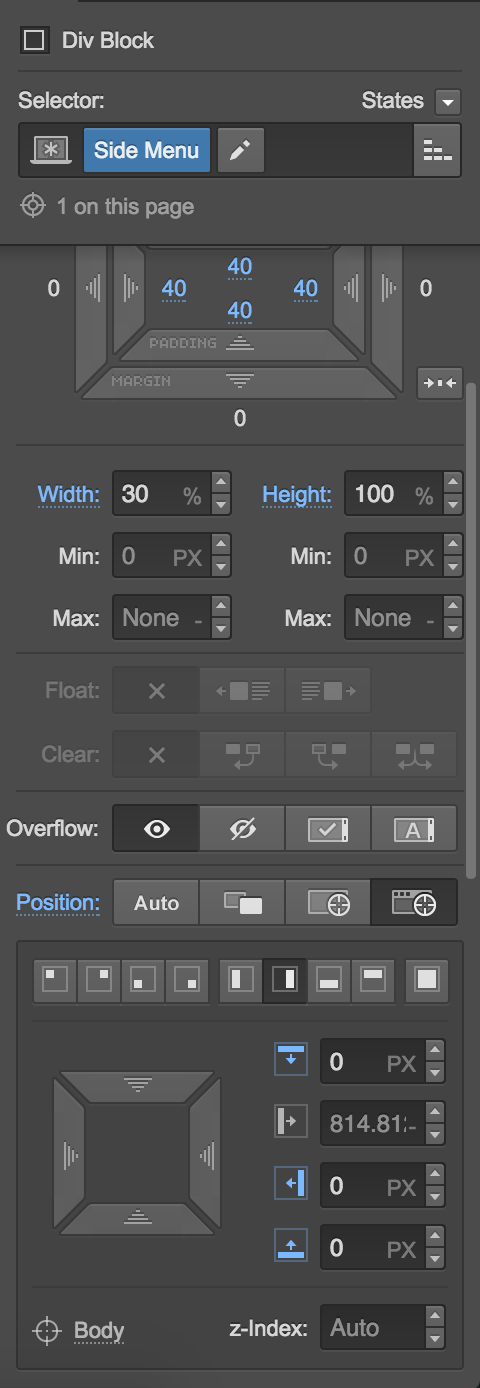Click the style manager icon beside selector
Screen dimensions: 480x1388
(x=437, y=150)
